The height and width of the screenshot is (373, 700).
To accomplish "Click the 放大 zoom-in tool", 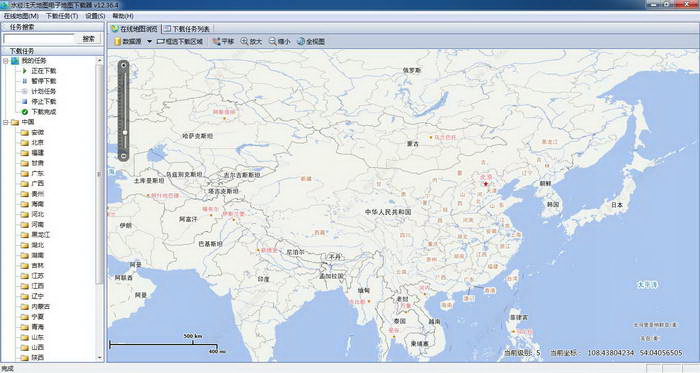I will (x=251, y=41).
